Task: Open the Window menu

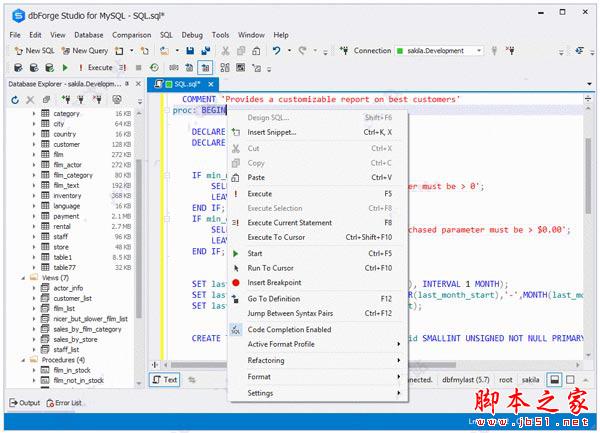Action: pyautogui.click(x=251, y=35)
